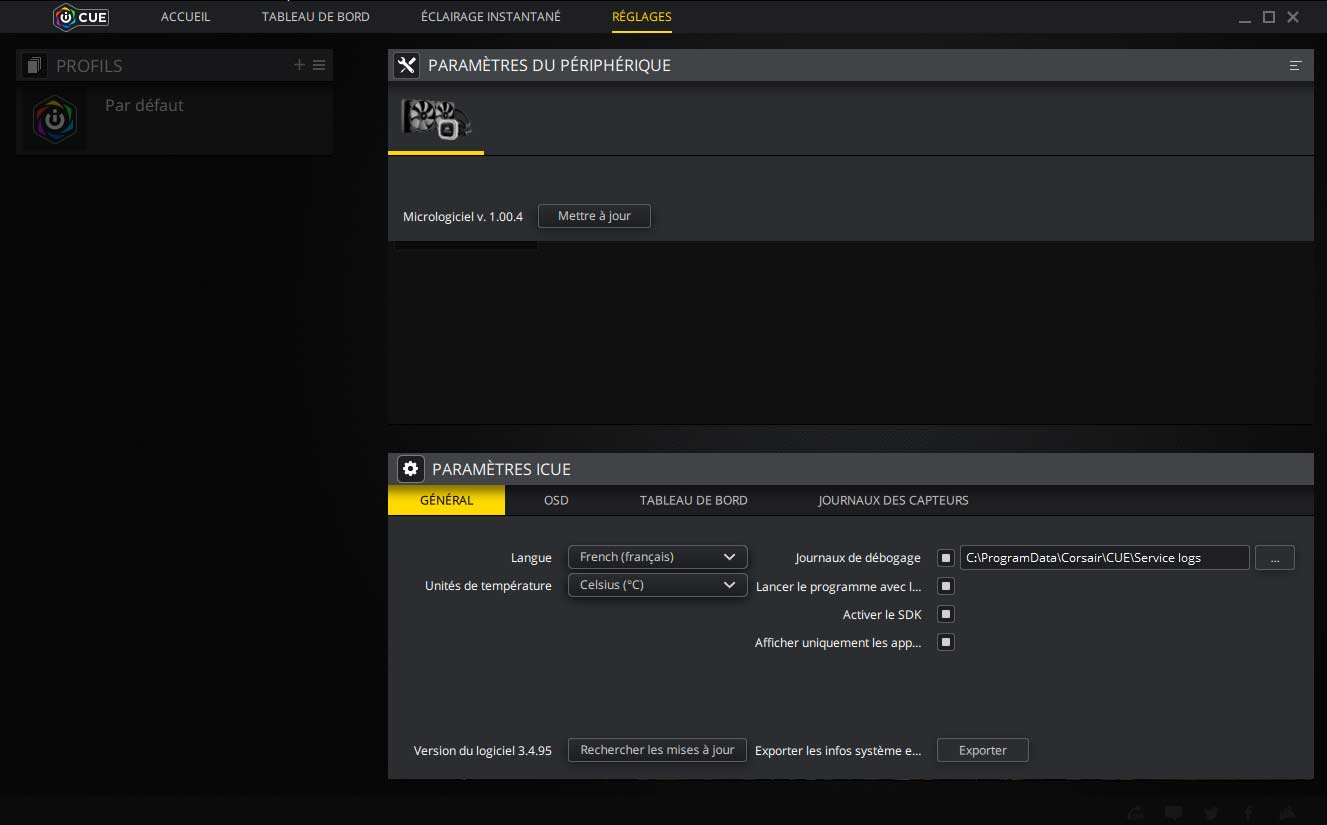Toggle the Lancer le programme avec checkbox
This screenshot has height=825, width=1327.
[946, 586]
